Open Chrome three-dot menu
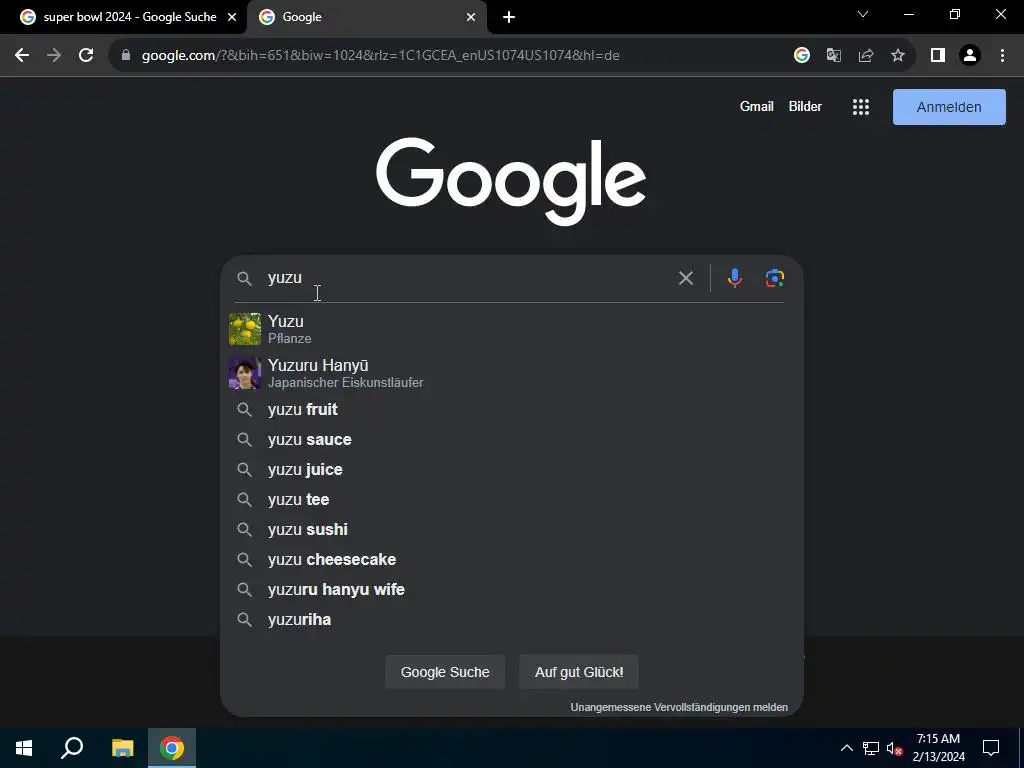The height and width of the screenshot is (768, 1024). (1002, 56)
